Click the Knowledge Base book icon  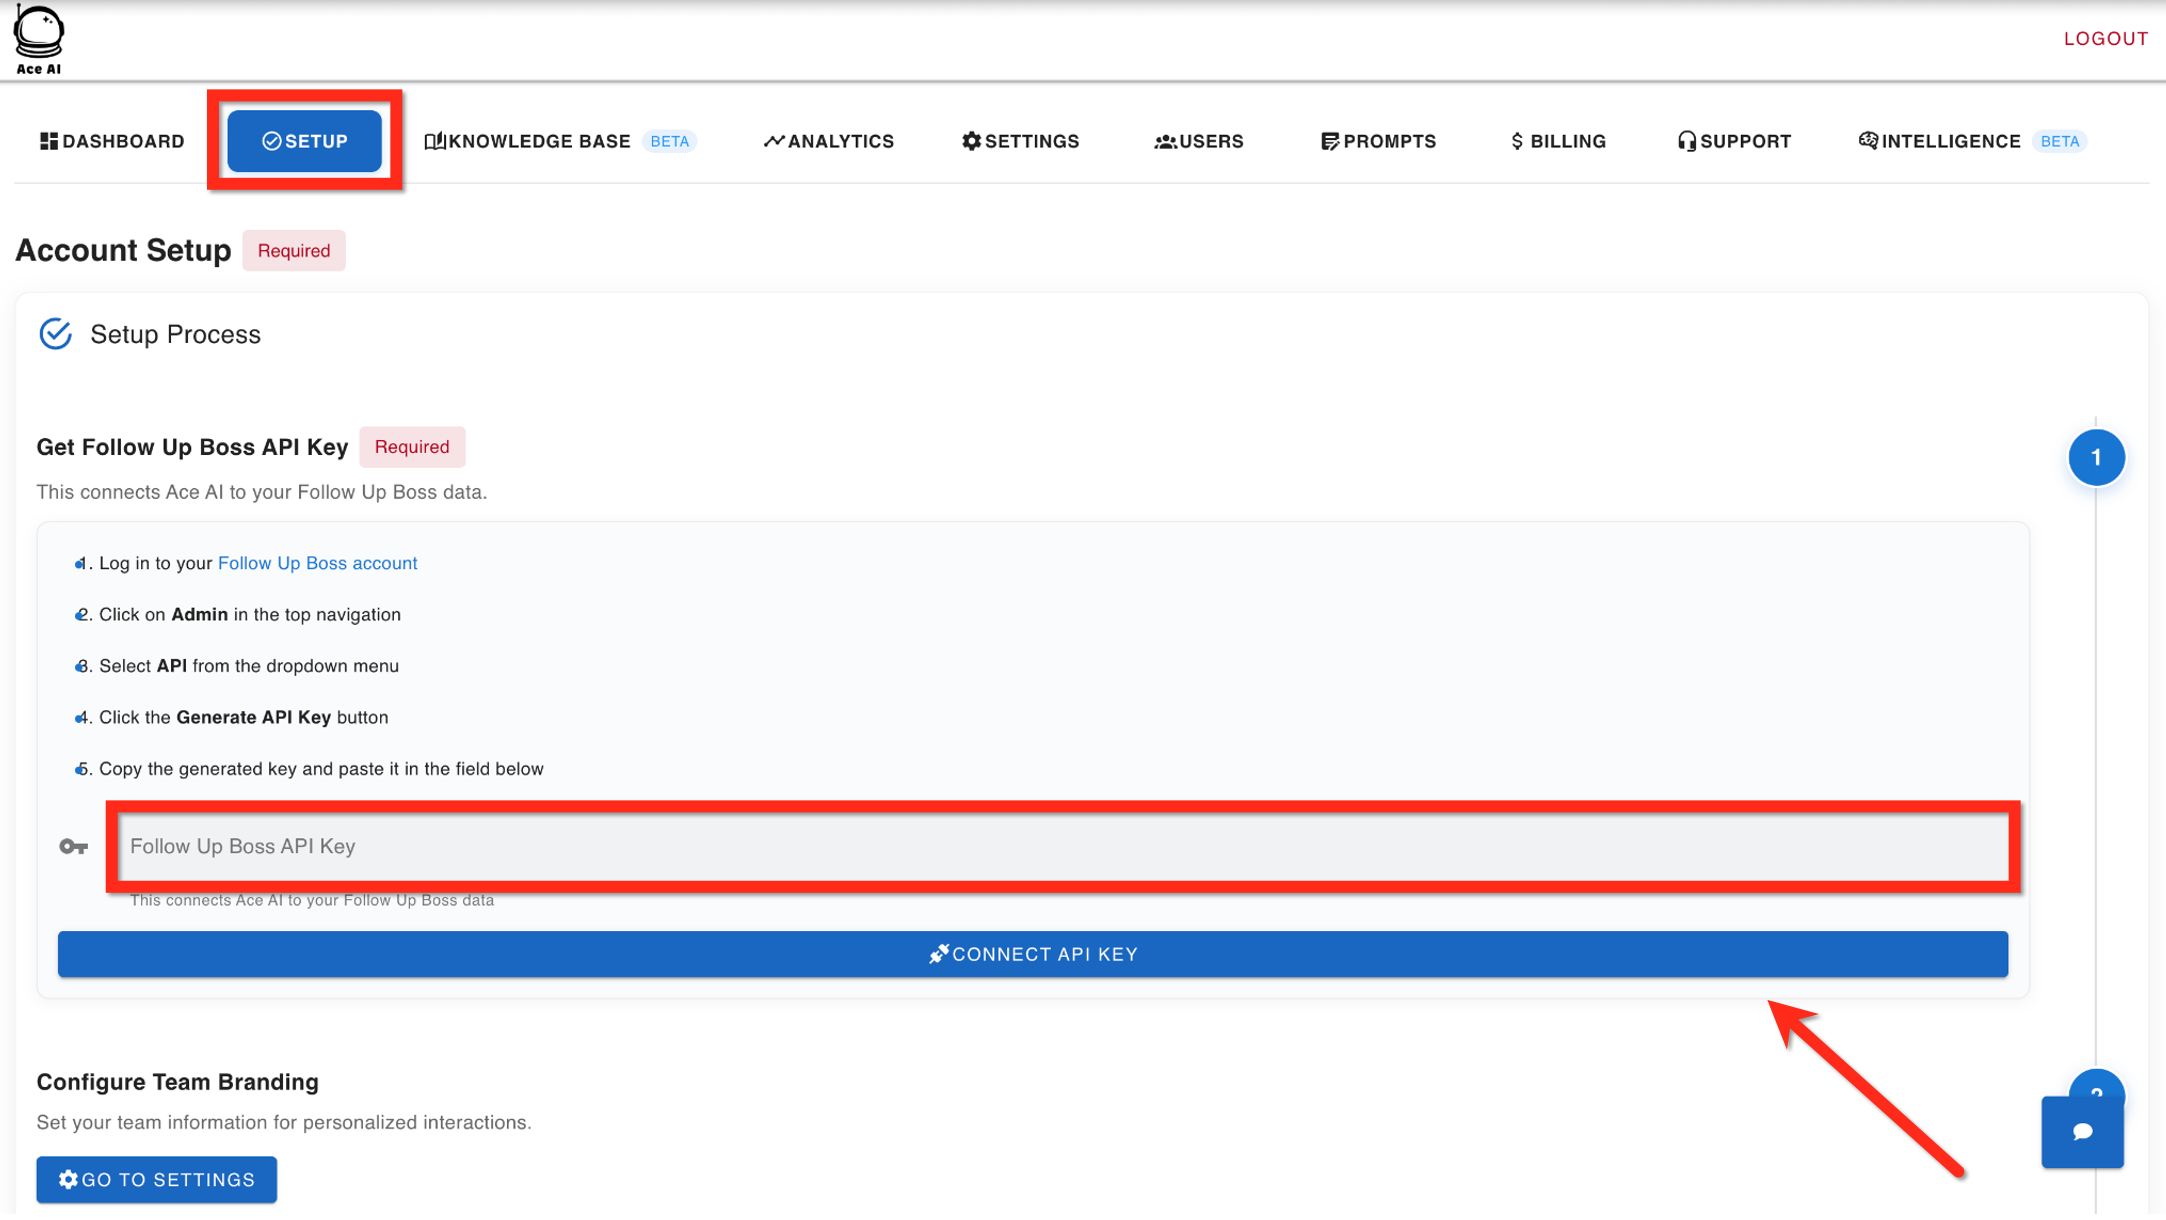pos(434,141)
